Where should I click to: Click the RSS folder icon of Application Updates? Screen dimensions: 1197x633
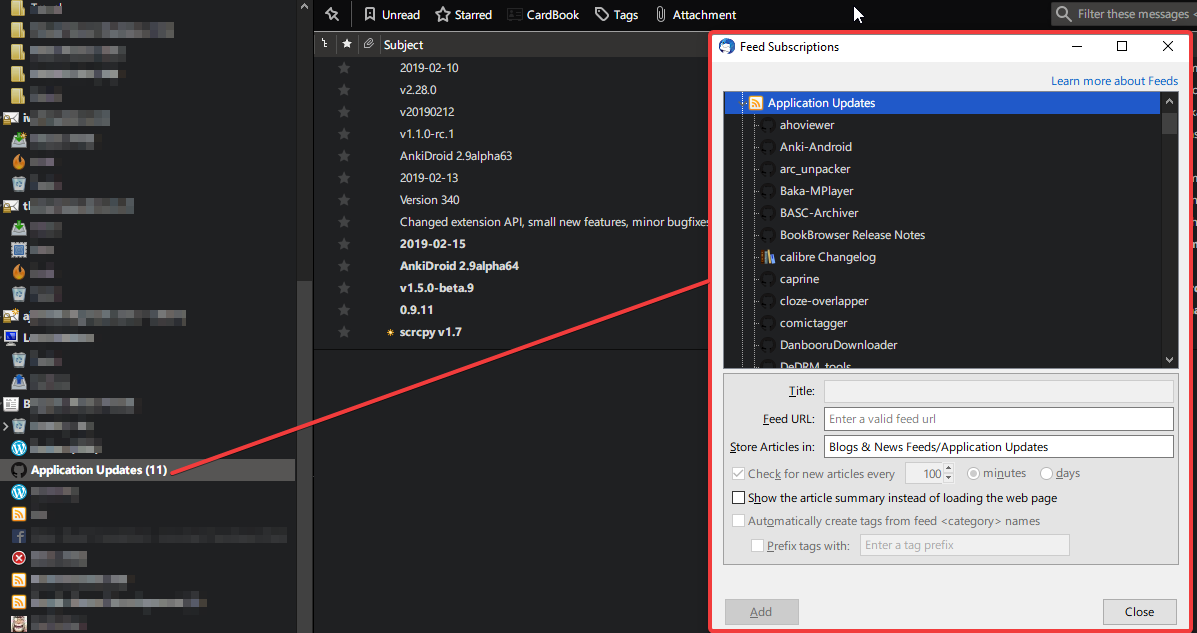pos(756,103)
